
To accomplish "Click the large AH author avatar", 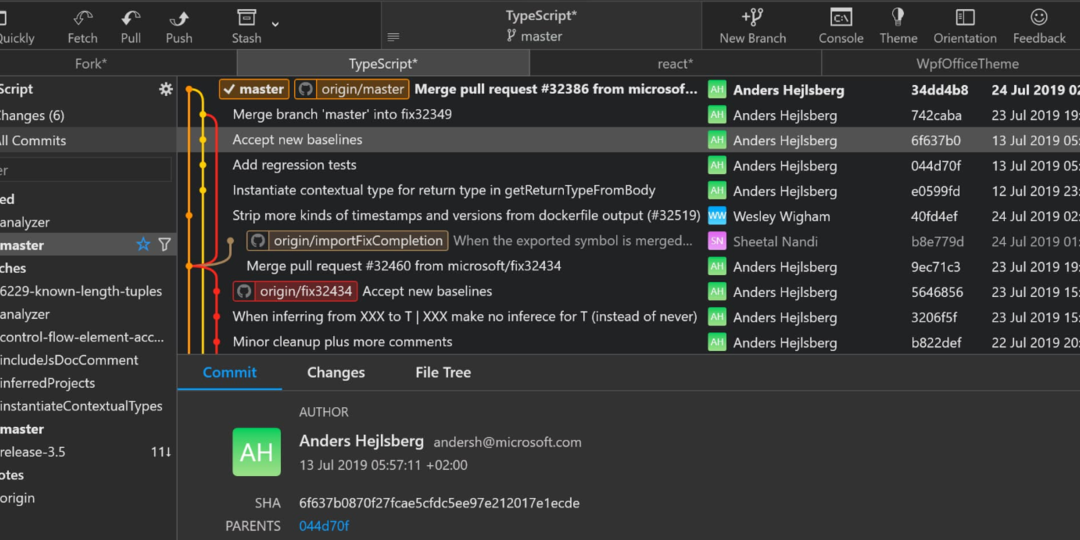I will (x=257, y=452).
